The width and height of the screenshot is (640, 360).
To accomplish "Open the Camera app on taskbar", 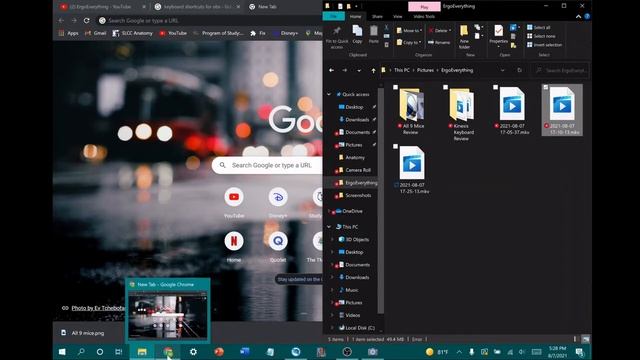I will click(372, 352).
